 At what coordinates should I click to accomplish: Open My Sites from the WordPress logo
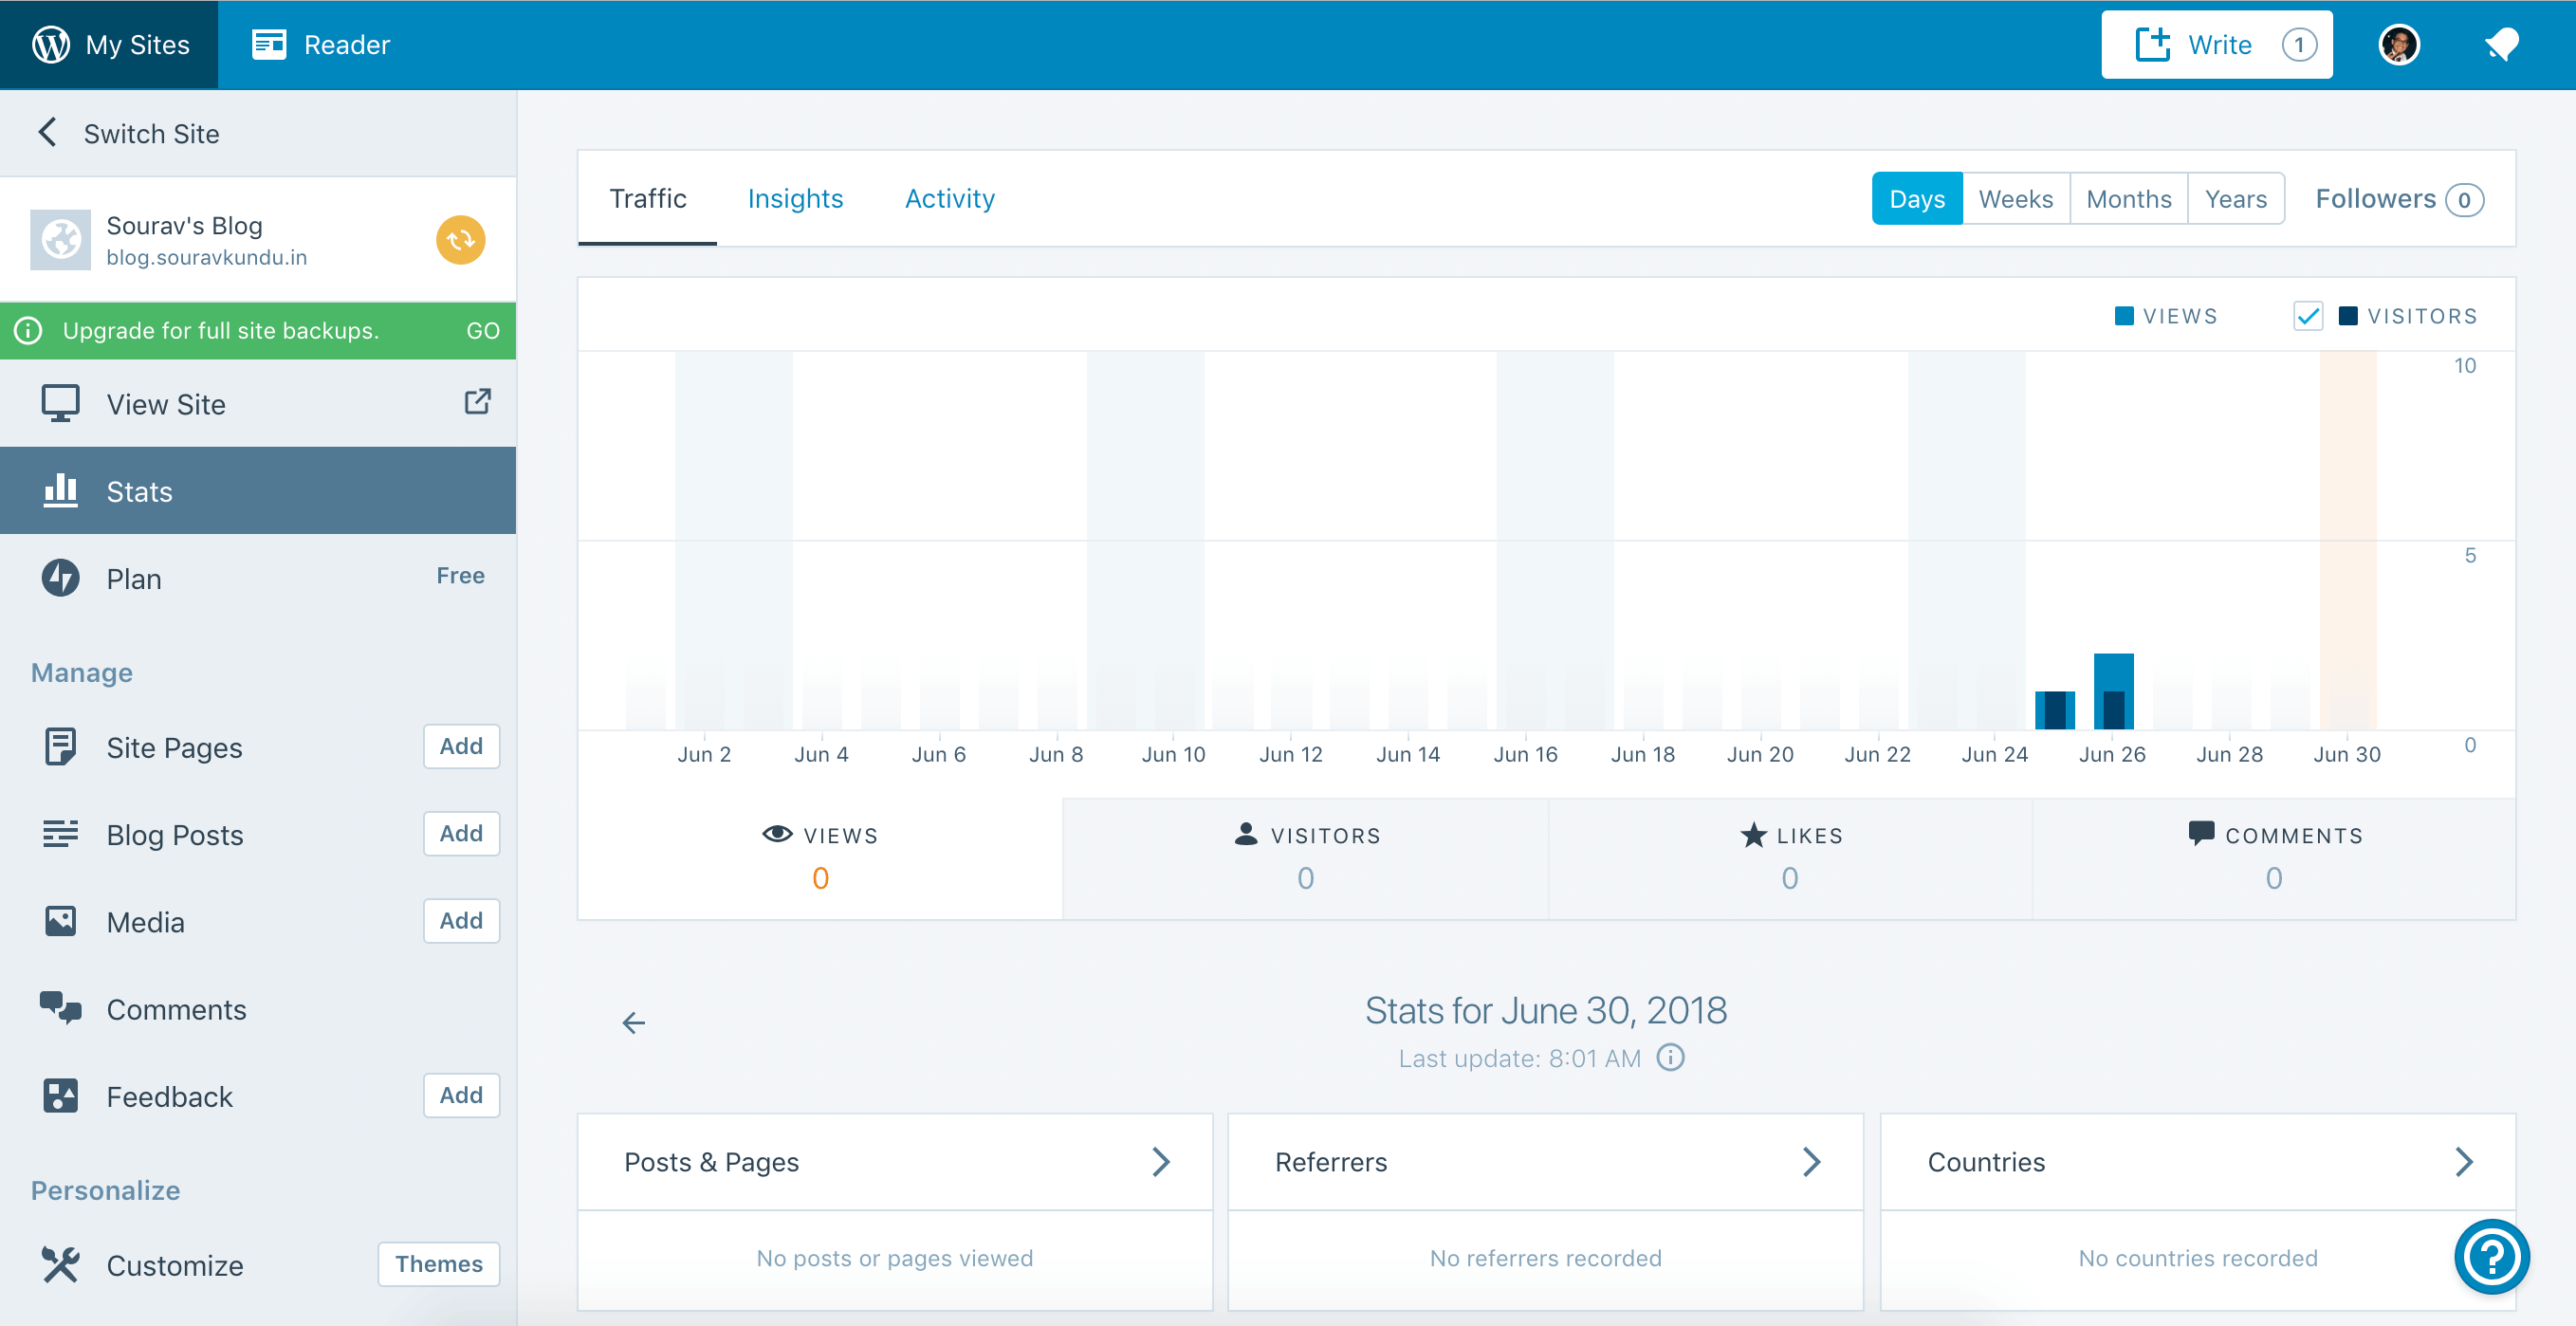pyautogui.click(x=110, y=44)
